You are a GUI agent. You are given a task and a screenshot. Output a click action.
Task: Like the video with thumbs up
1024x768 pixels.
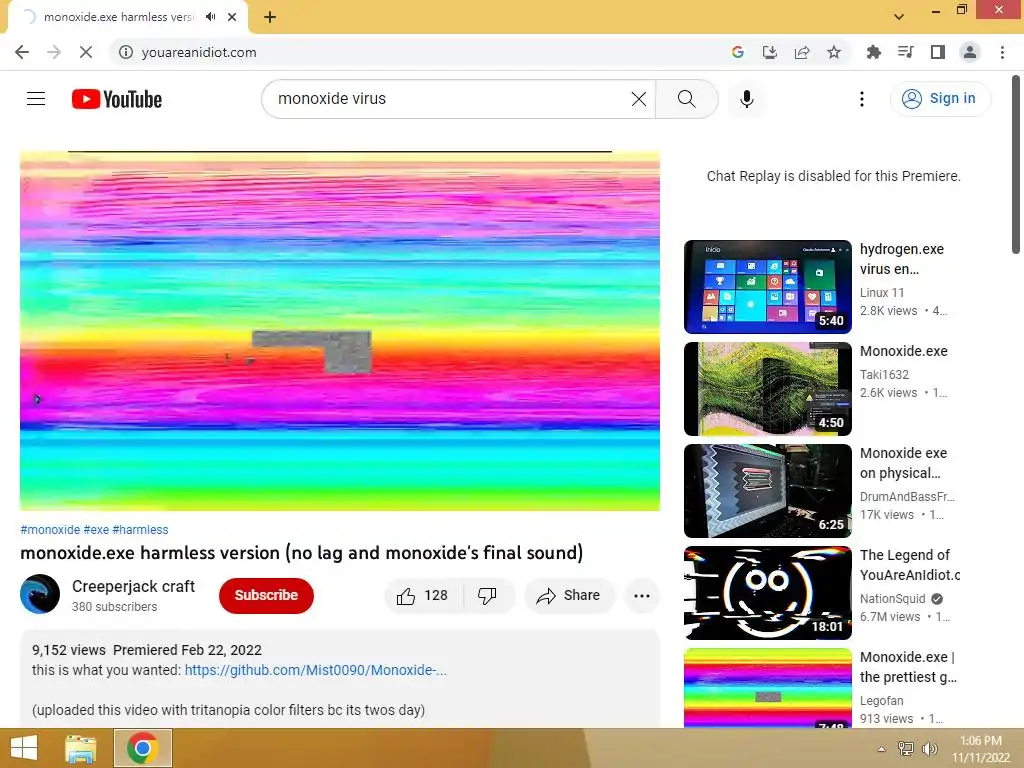423,596
